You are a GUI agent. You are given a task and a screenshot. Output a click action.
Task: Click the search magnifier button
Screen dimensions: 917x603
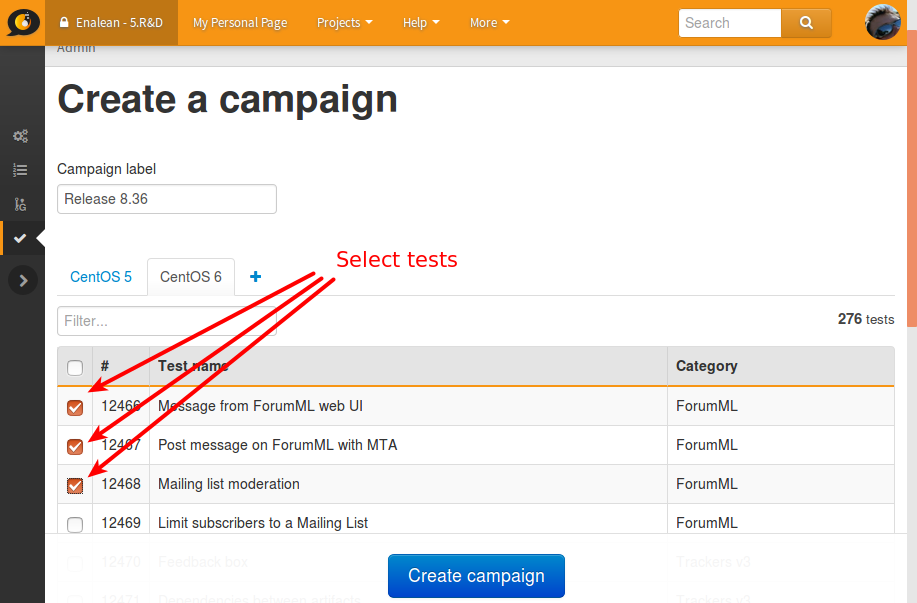coord(806,23)
